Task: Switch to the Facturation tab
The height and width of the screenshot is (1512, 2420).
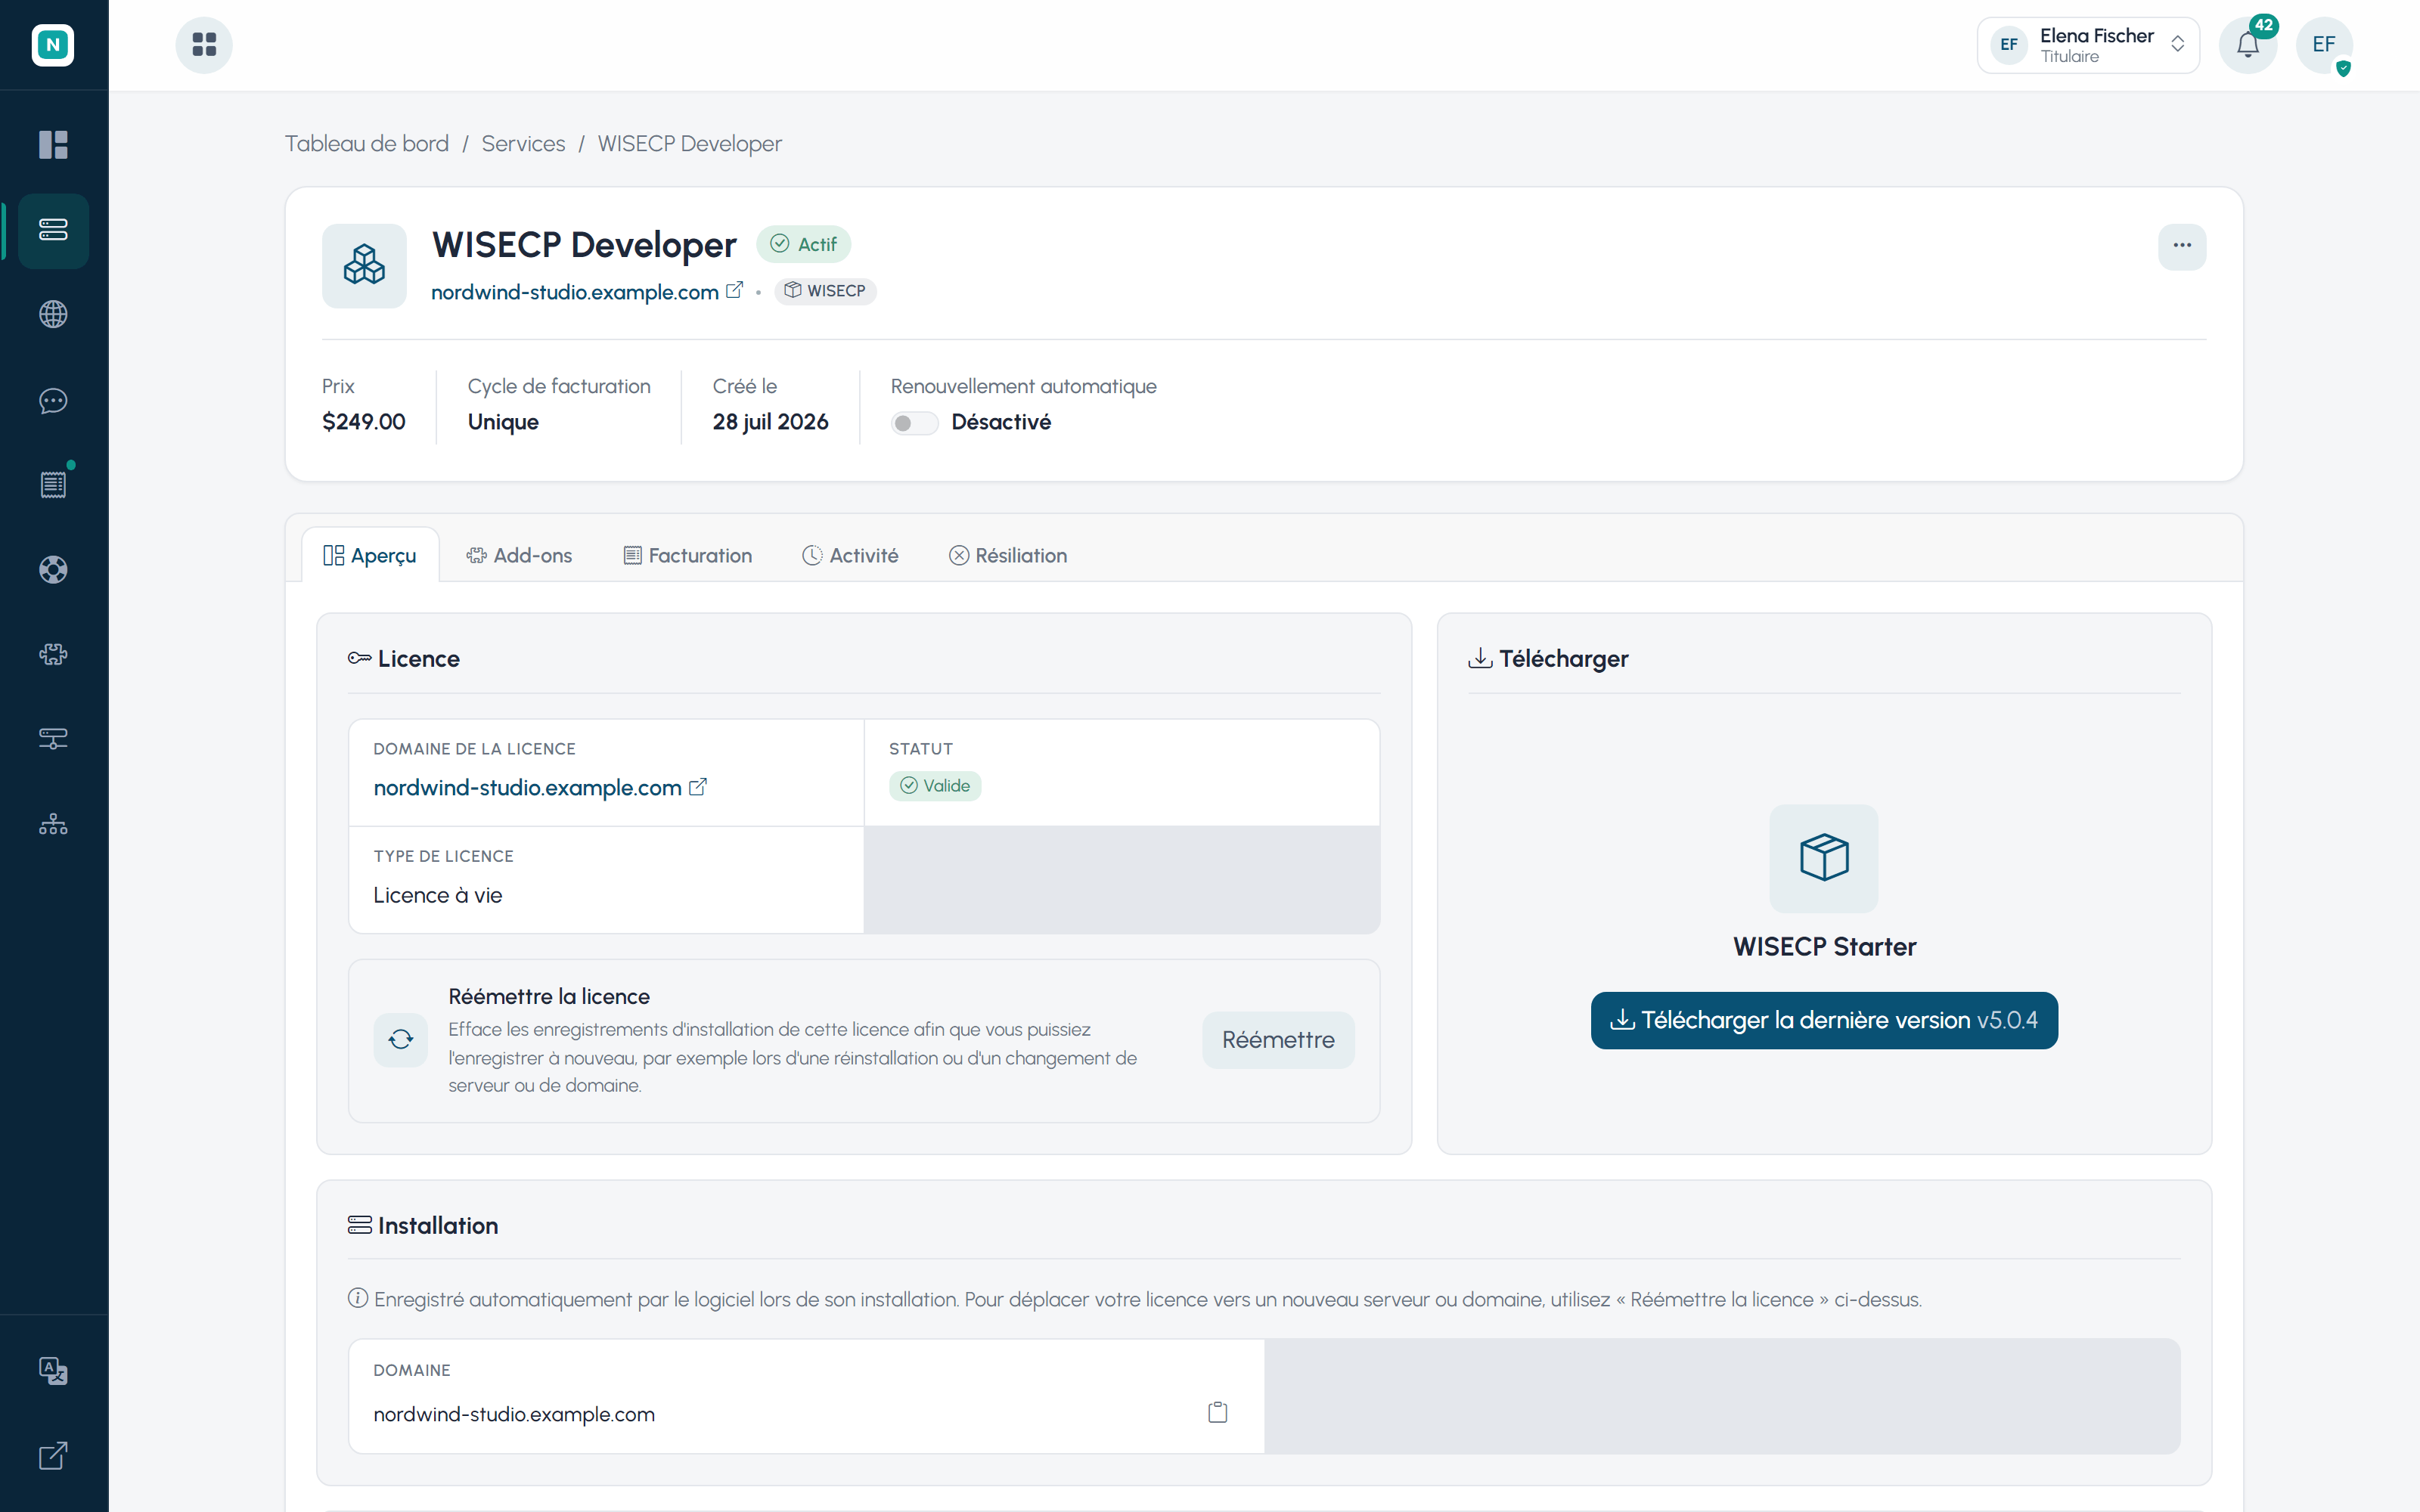Action: [x=688, y=555]
